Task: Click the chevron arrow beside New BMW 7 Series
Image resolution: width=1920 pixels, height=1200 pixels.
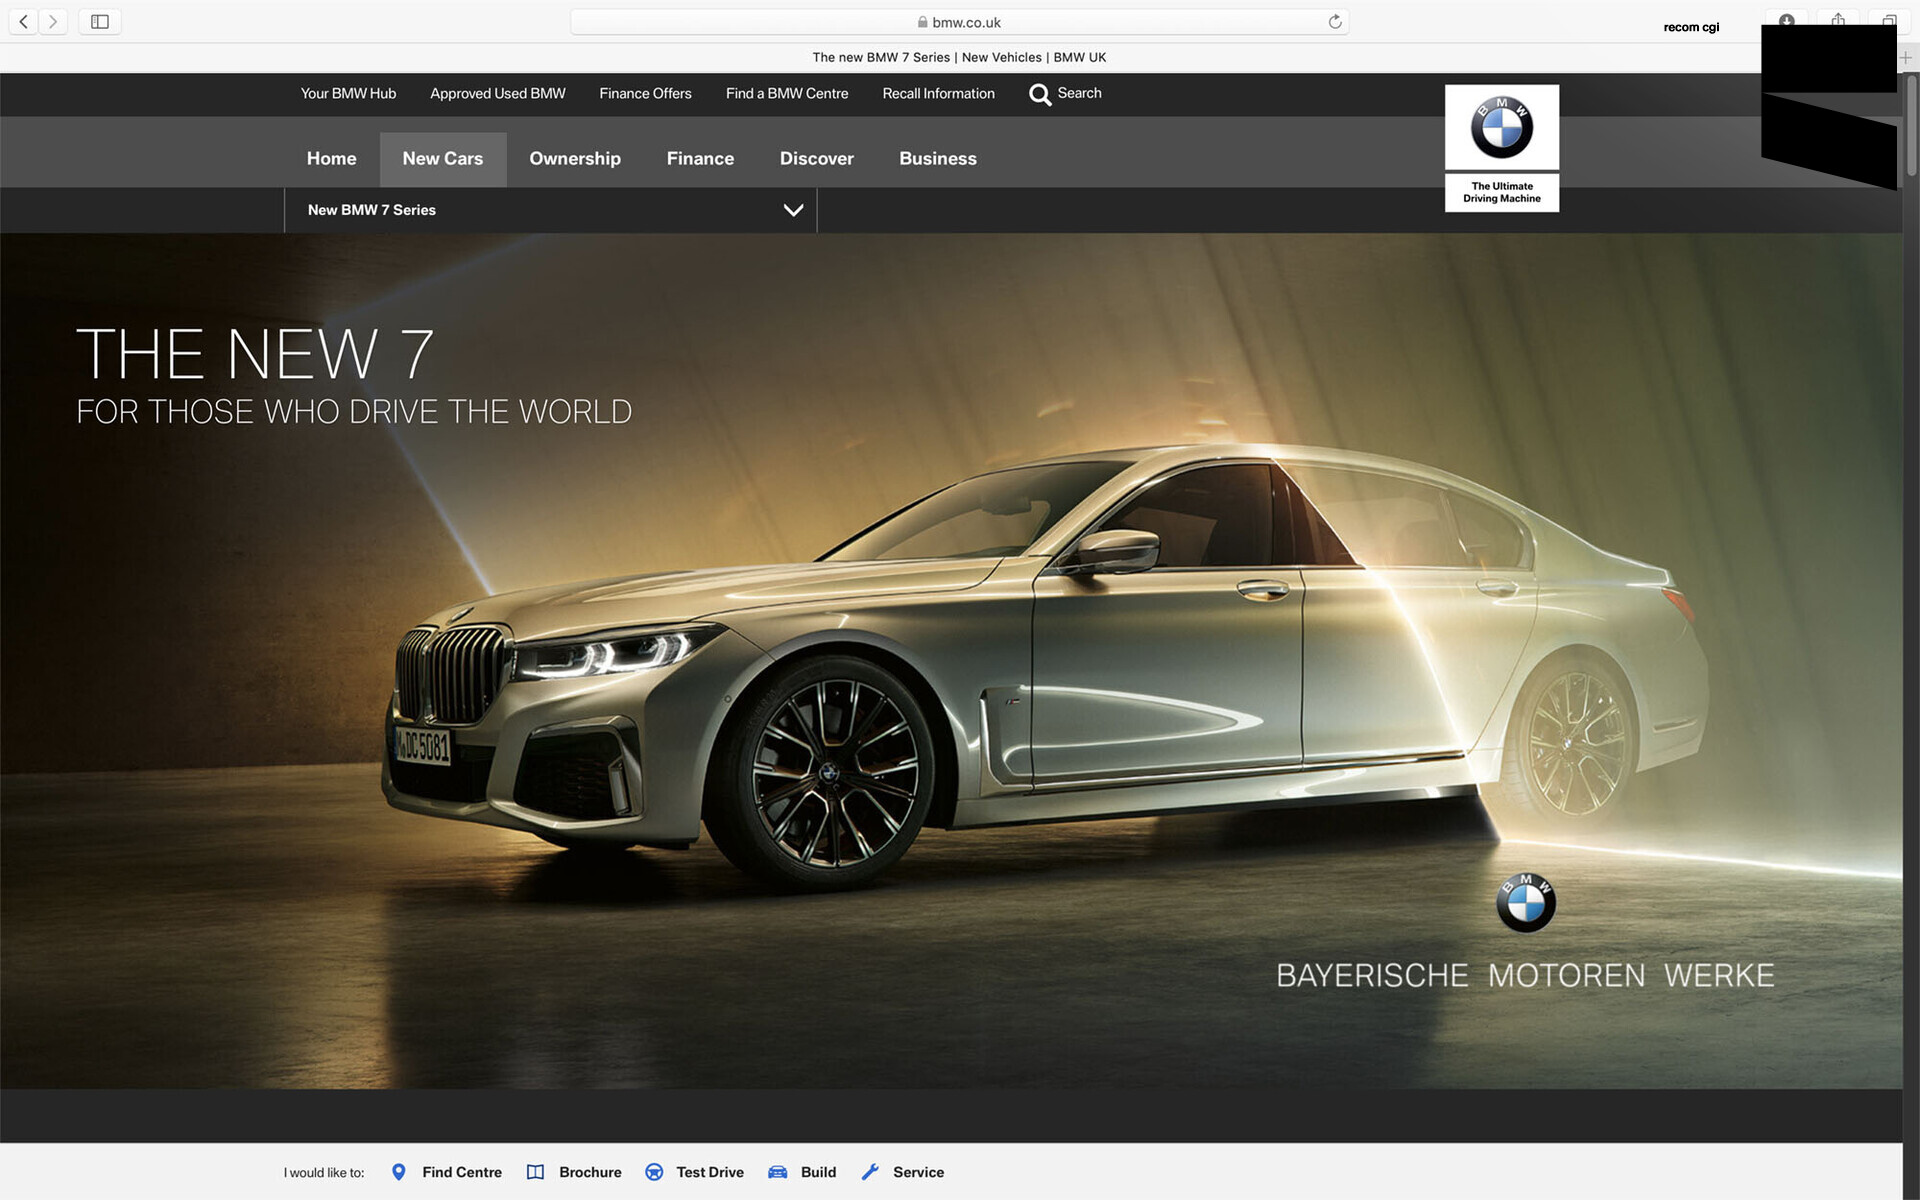Action: (793, 210)
